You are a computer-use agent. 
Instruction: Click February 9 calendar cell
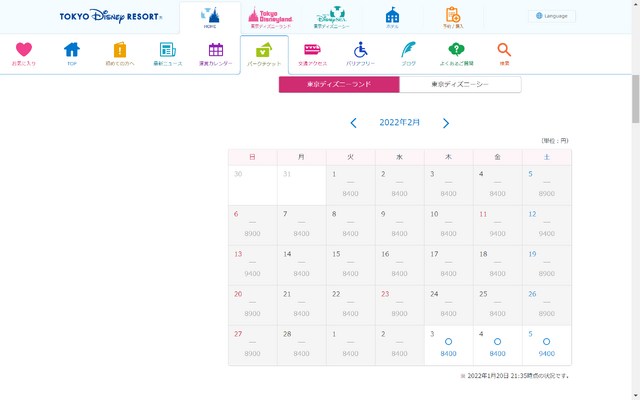(400, 225)
